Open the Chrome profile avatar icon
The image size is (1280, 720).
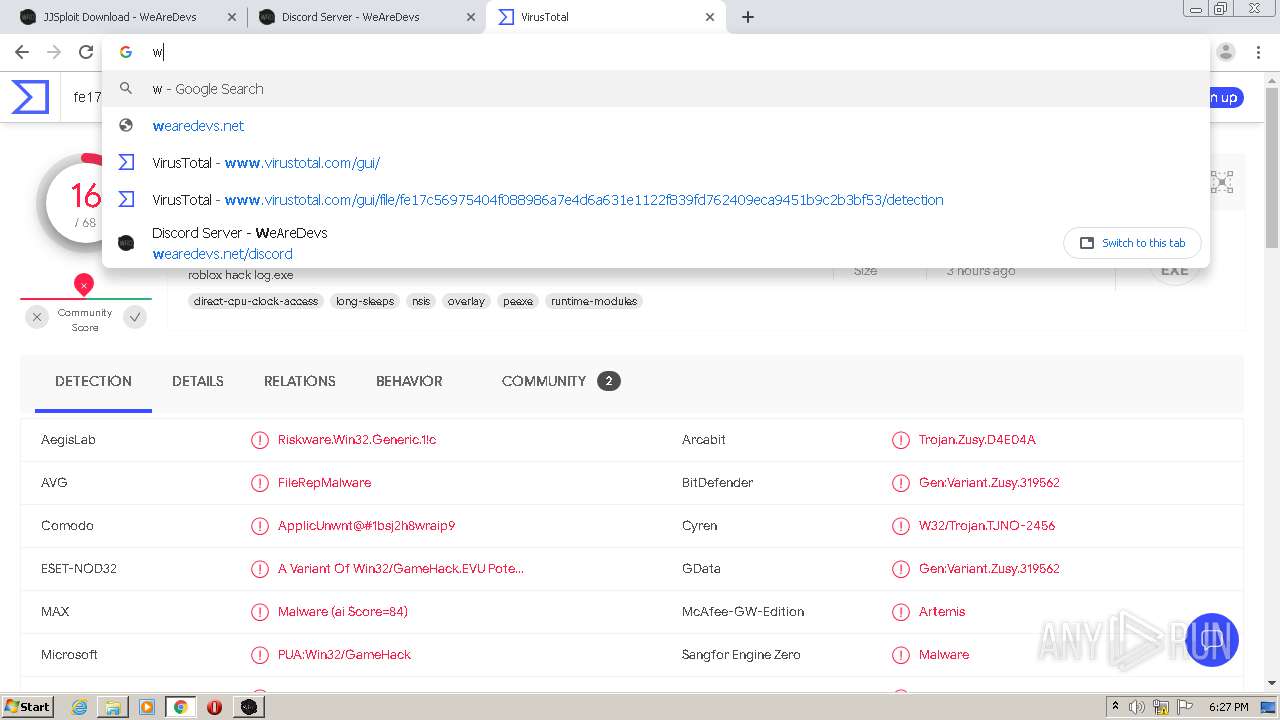tap(1226, 52)
